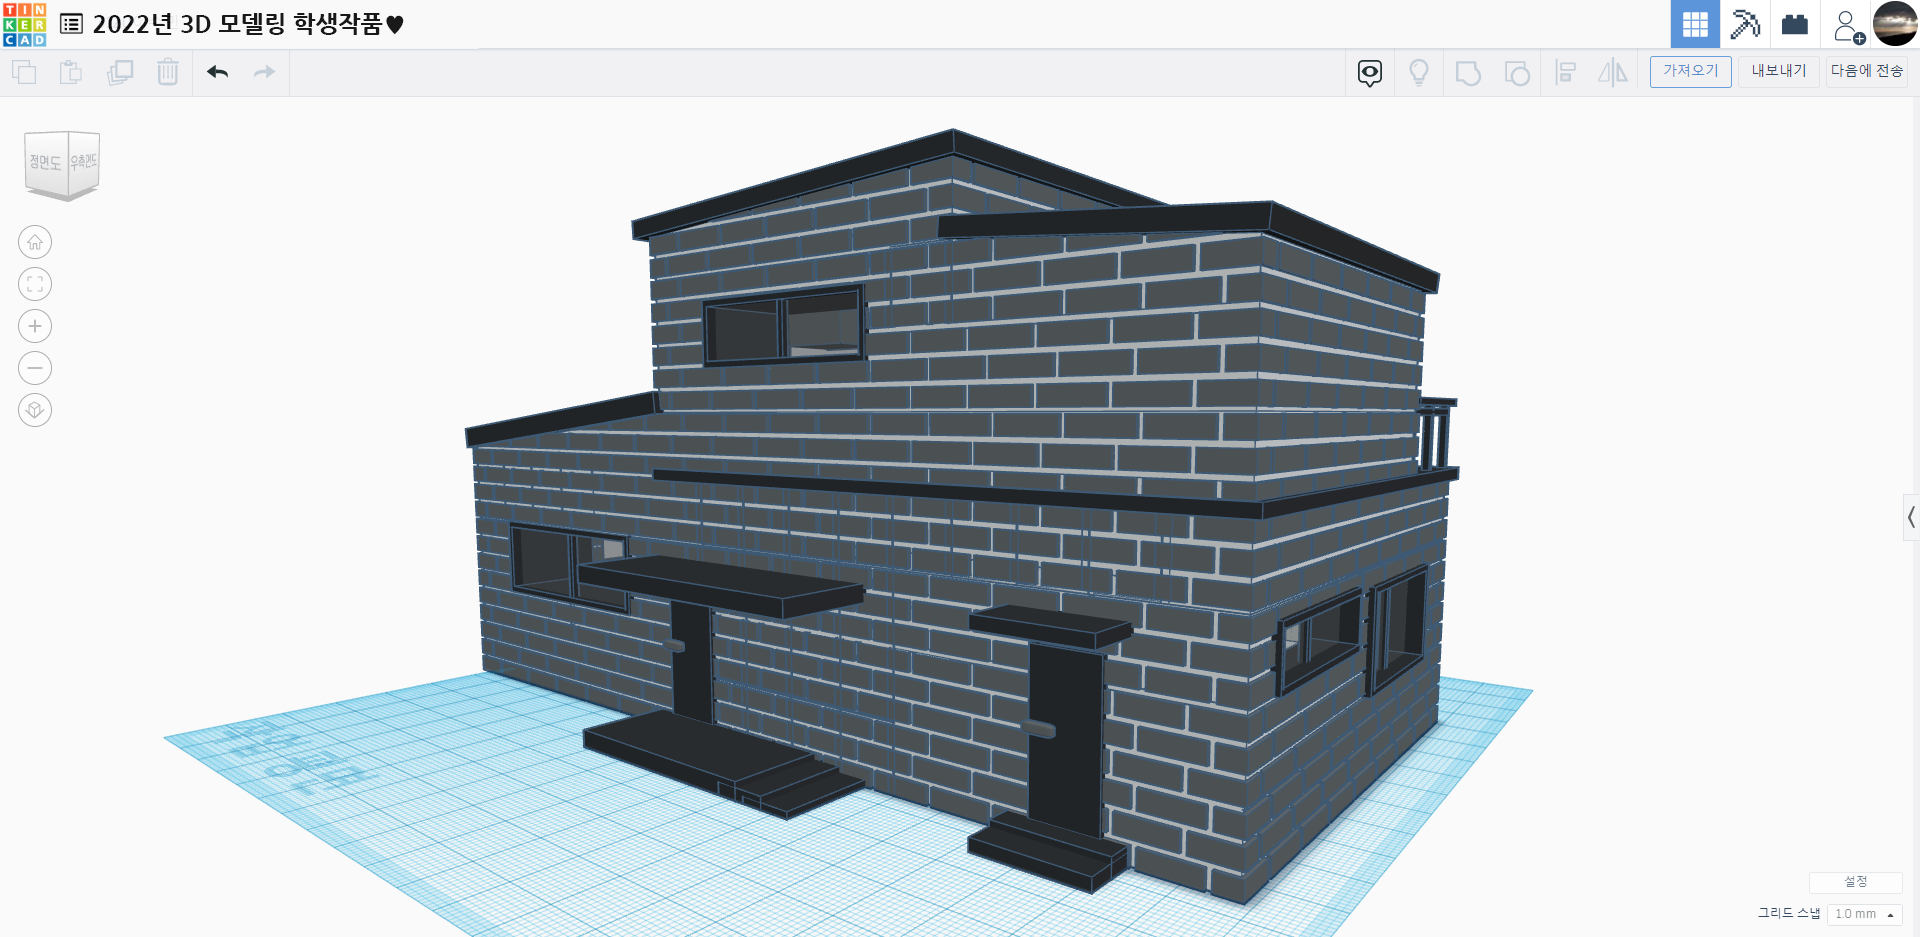Screen dimensions: 1920x937
Task: Expand the collapsed shapes side panel
Action: click(1911, 517)
